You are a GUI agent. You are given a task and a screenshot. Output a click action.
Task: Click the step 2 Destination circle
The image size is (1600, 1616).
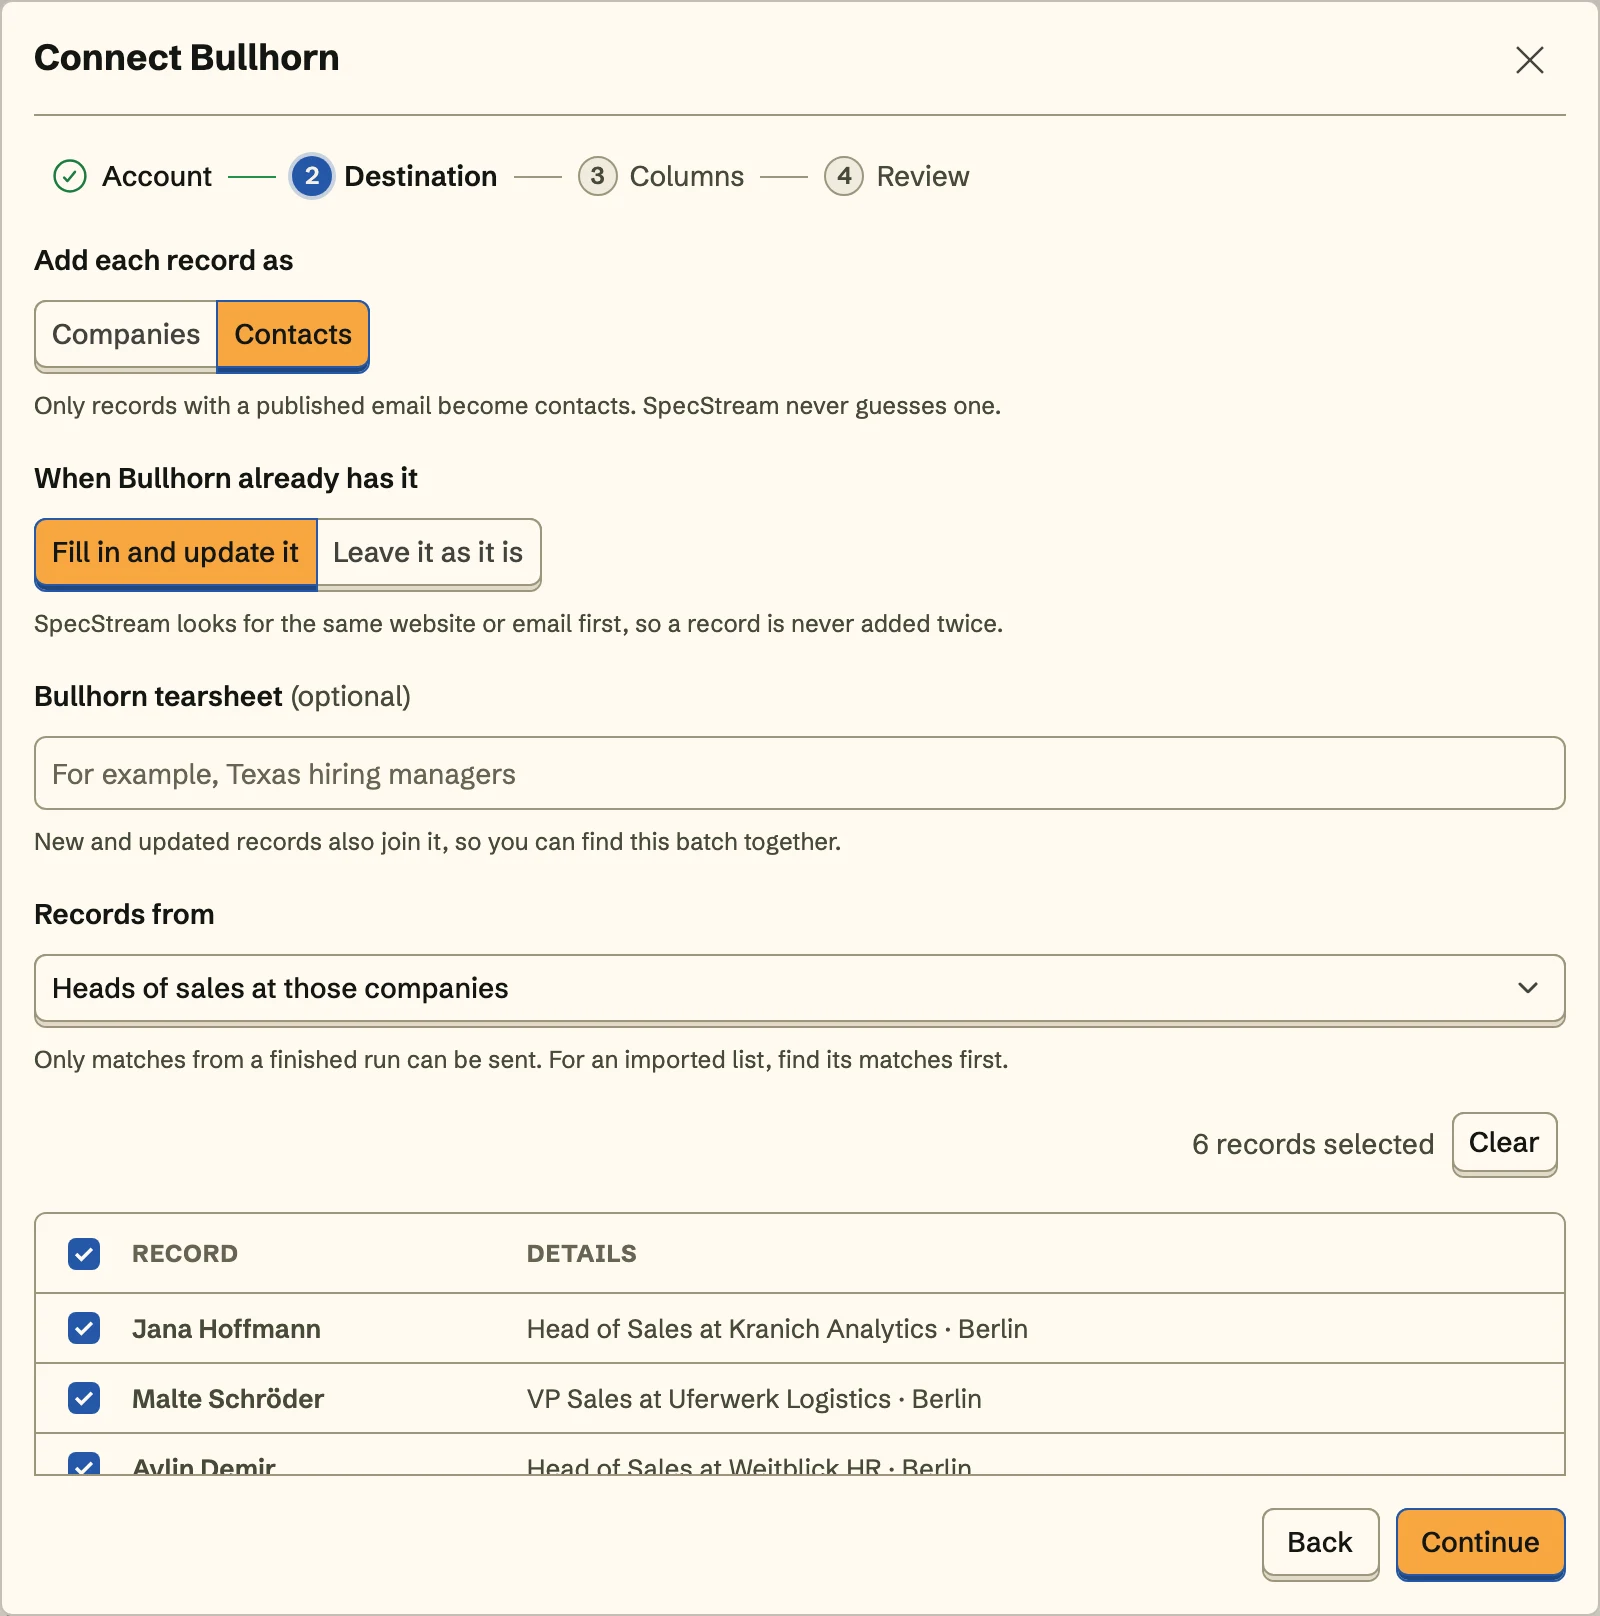(312, 176)
